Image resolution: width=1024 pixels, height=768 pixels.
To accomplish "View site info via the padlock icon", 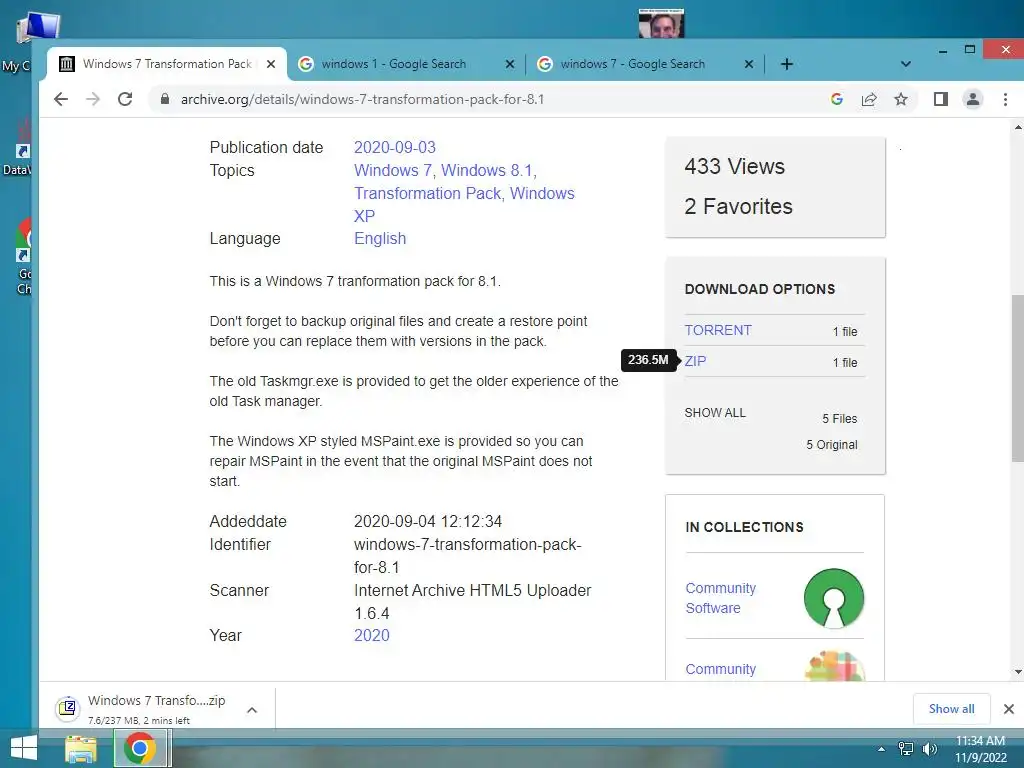I will point(165,99).
